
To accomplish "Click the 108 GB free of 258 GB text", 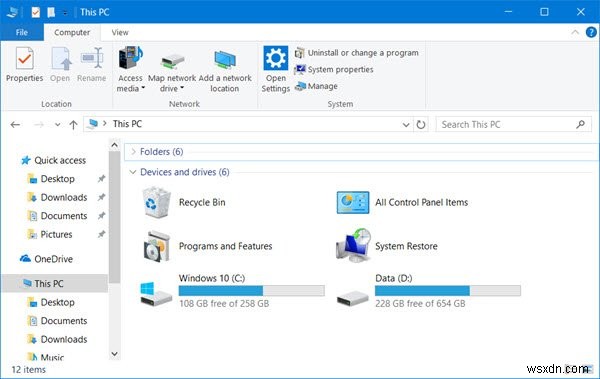I will pyautogui.click(x=224, y=304).
